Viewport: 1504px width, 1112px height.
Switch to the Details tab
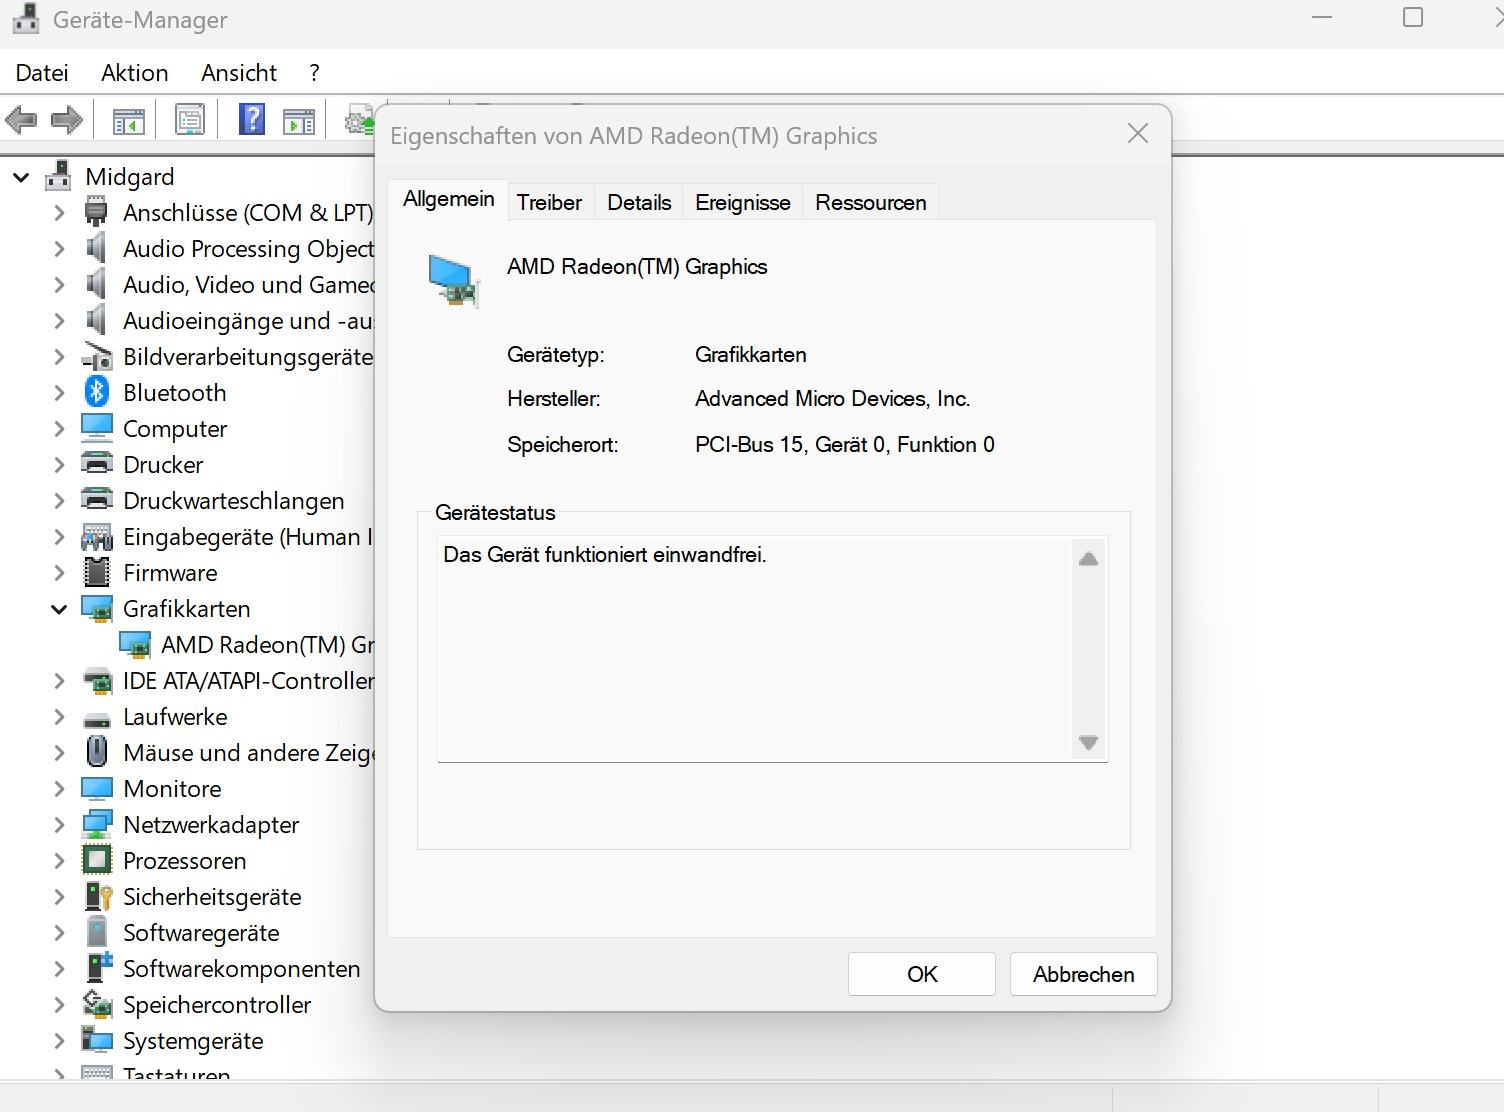[639, 202]
